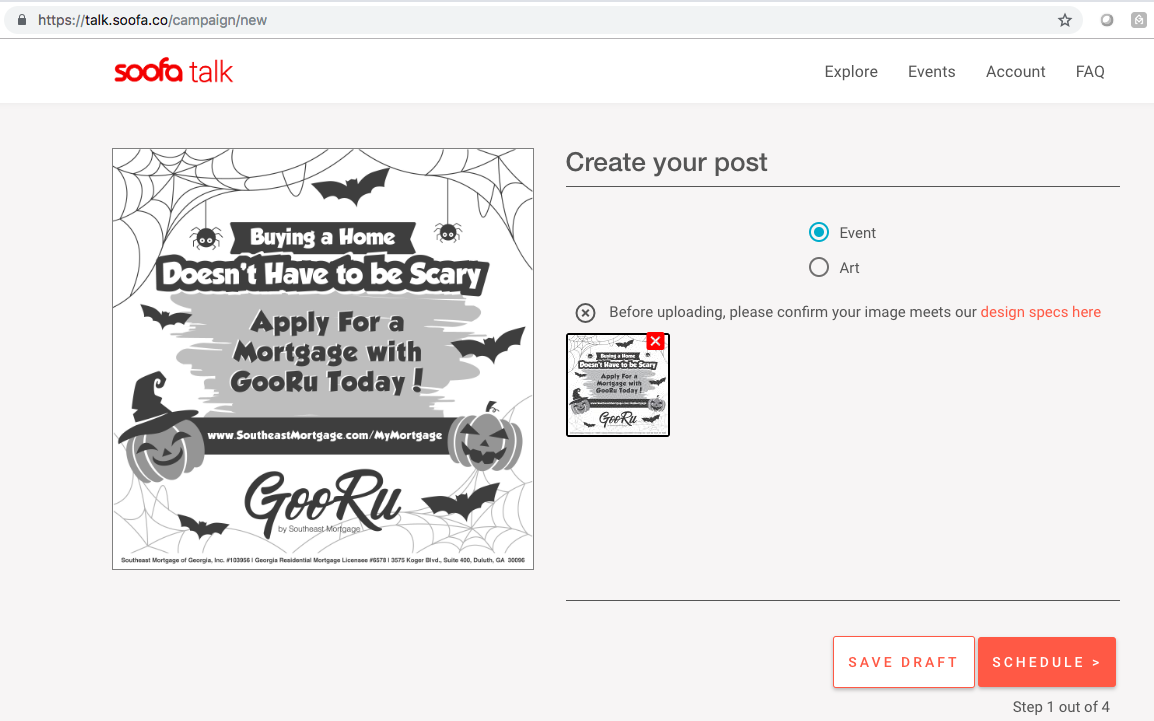The image size is (1154, 721).
Task: Click the 'Art' label text
Action: [849, 268]
